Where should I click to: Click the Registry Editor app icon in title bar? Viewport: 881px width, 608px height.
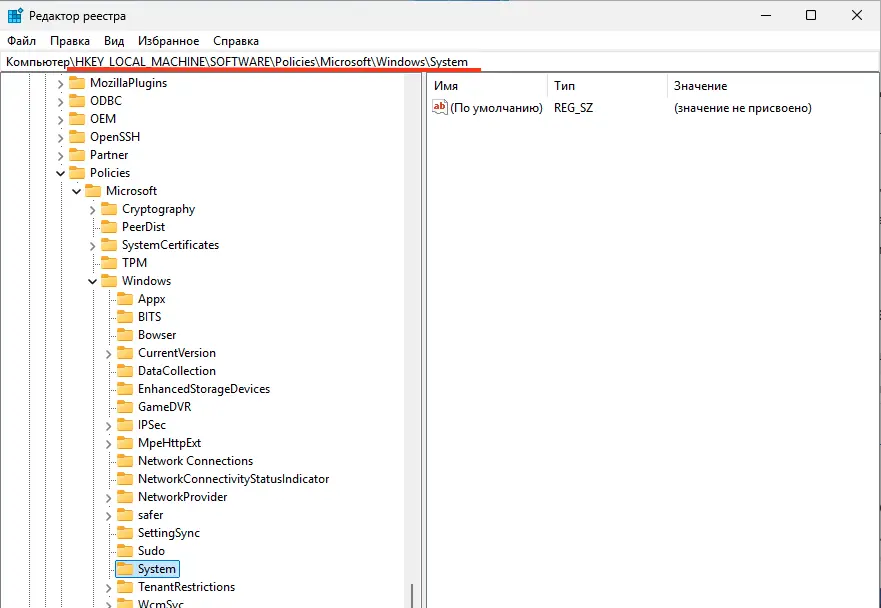coord(15,15)
